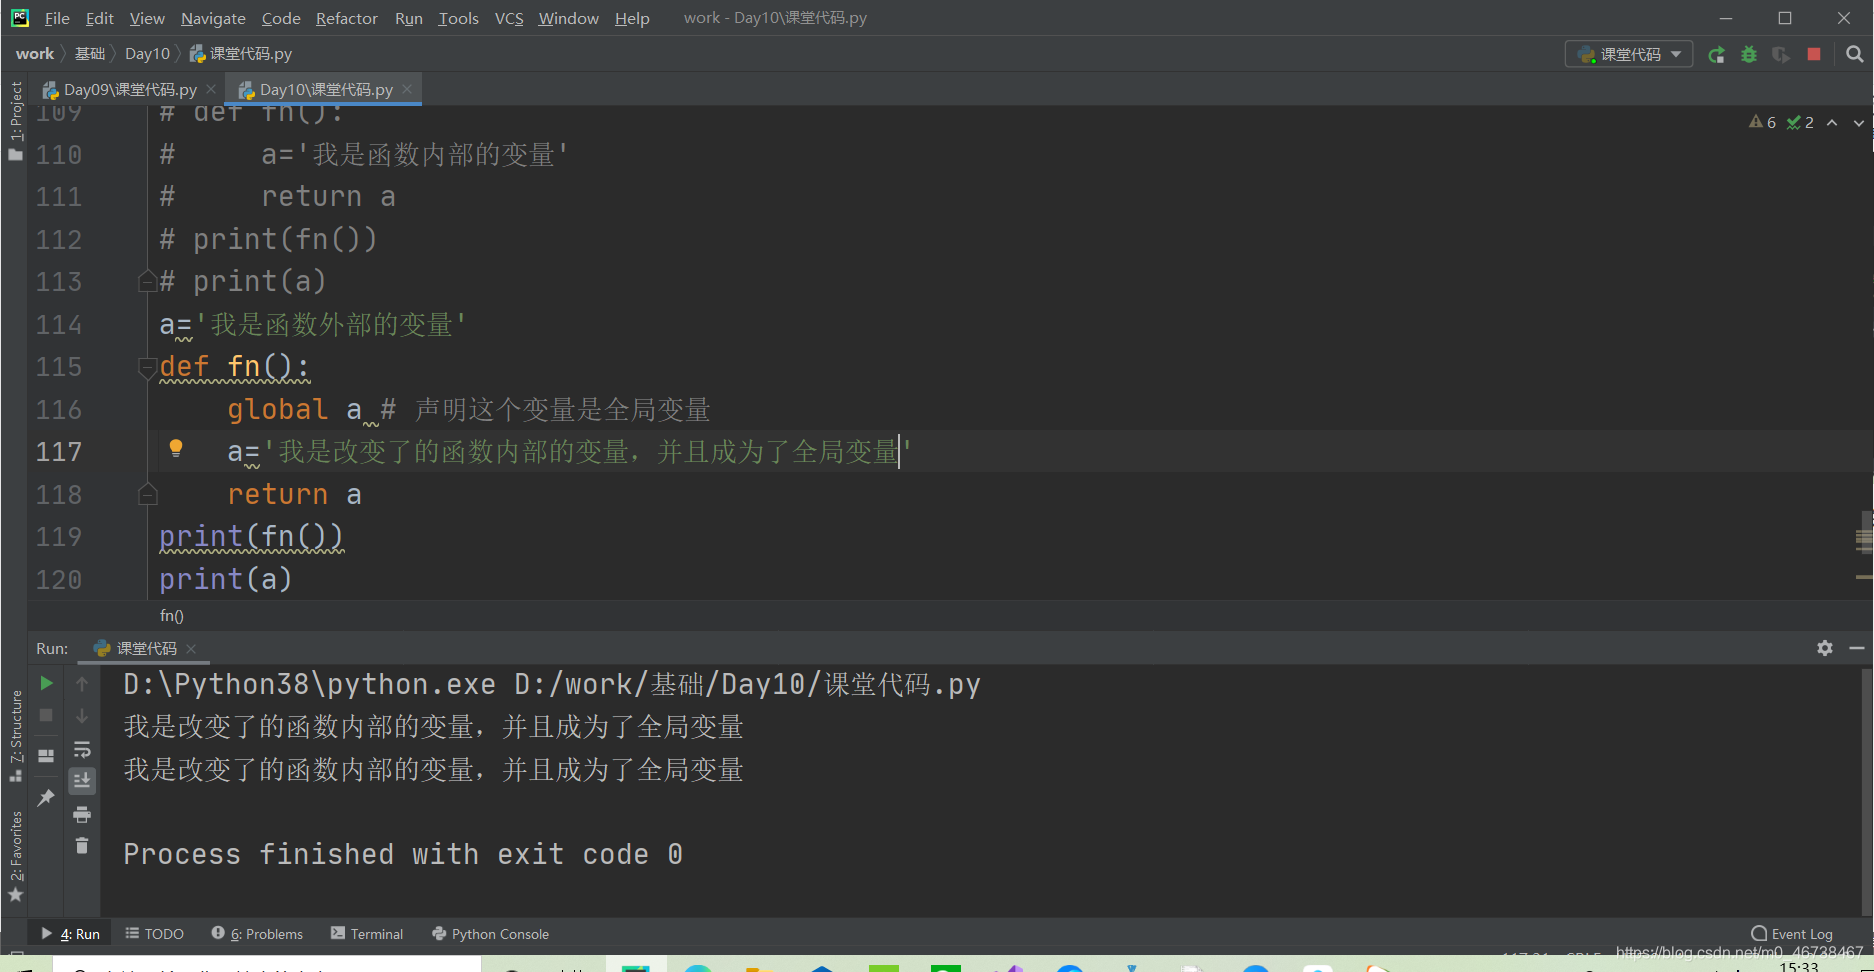
Task: Open the Run menu
Action: coord(409,18)
